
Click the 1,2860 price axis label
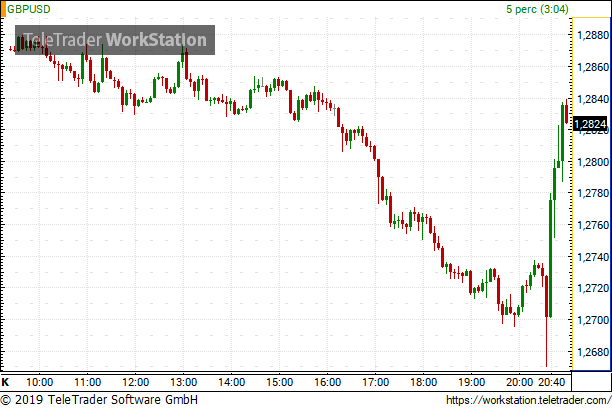click(x=593, y=67)
